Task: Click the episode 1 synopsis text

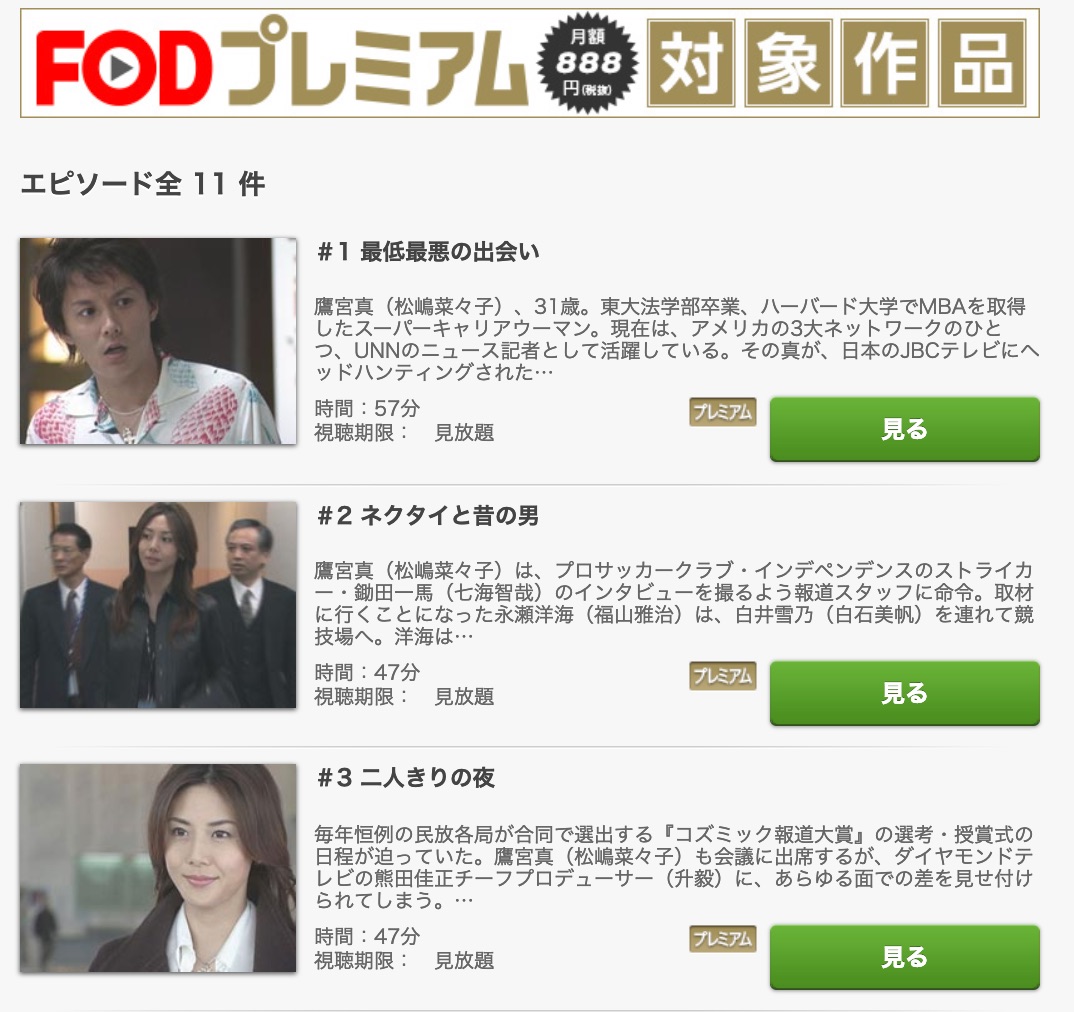Action: pos(677,338)
